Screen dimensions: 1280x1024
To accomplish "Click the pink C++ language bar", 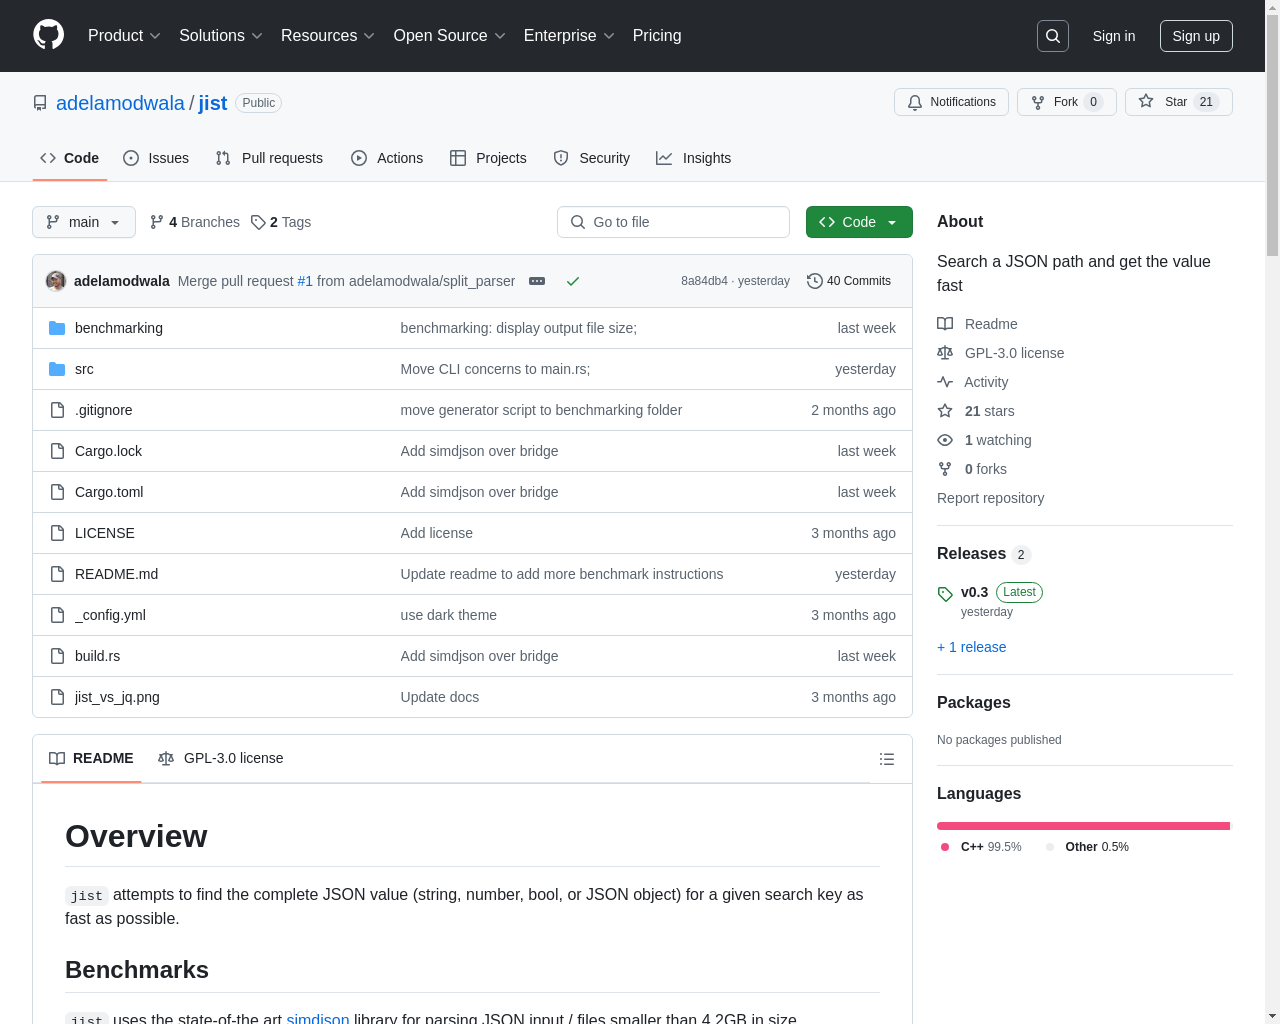I will click(1083, 826).
